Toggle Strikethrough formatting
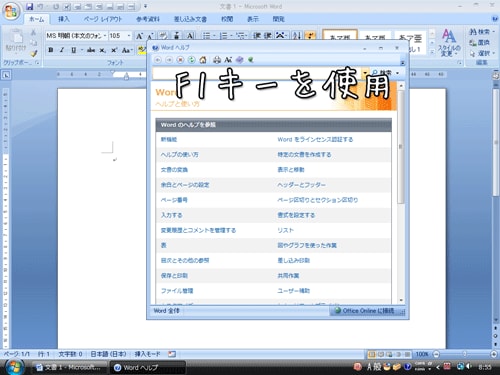Screen dimensions: 500x375 click(x=91, y=50)
